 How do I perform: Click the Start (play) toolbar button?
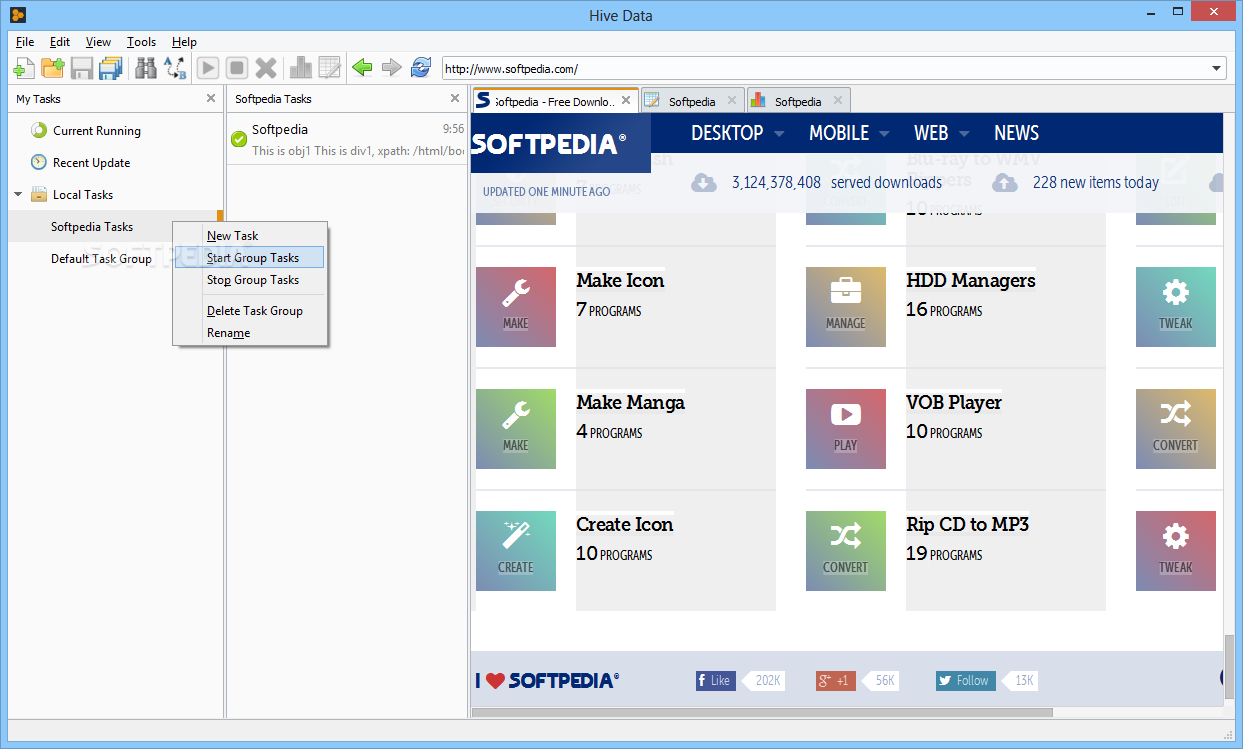coord(208,68)
